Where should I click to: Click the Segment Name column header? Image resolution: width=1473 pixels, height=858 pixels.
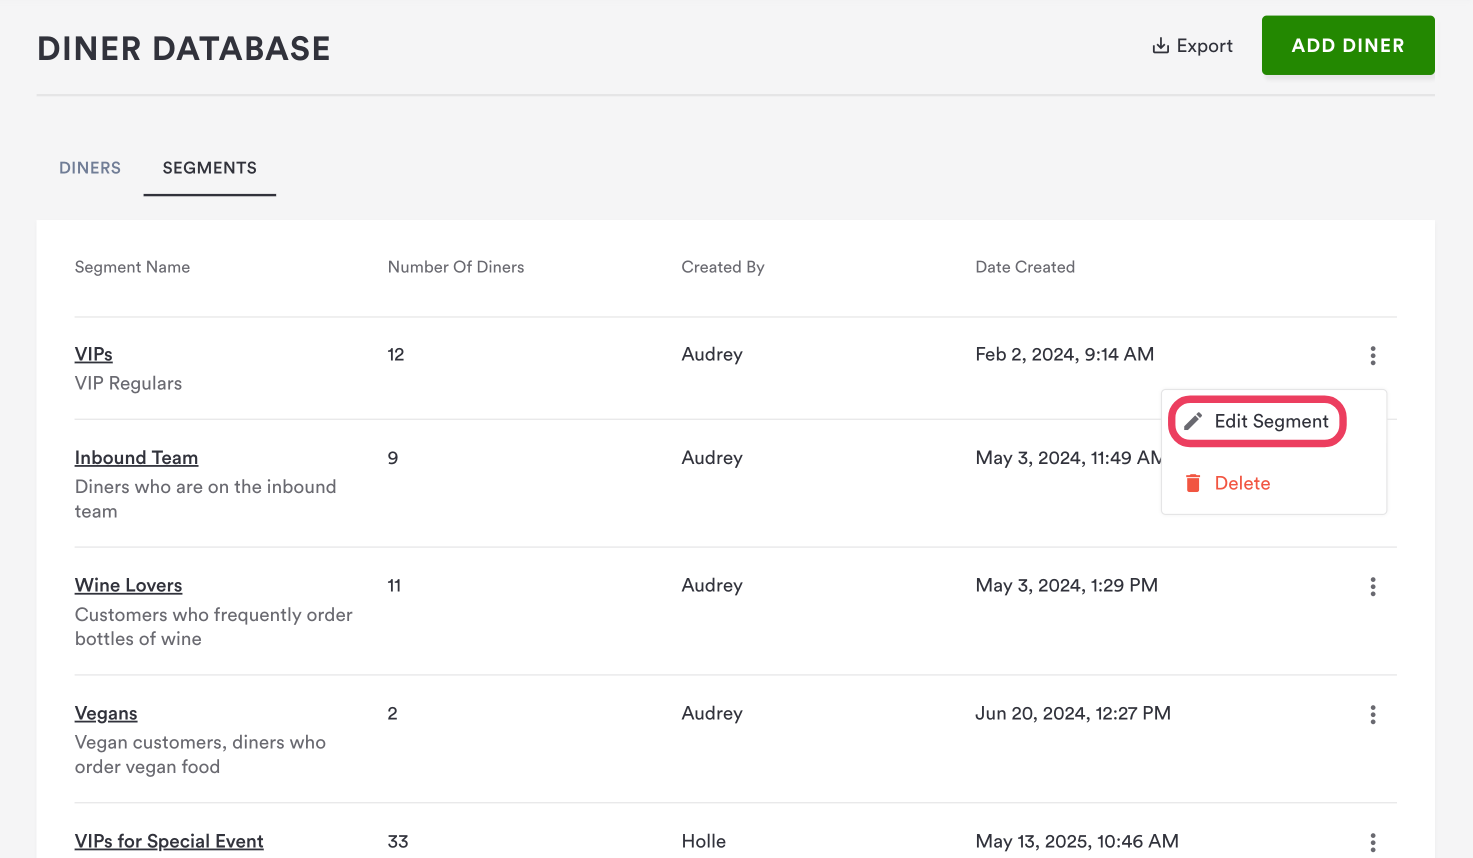(132, 267)
